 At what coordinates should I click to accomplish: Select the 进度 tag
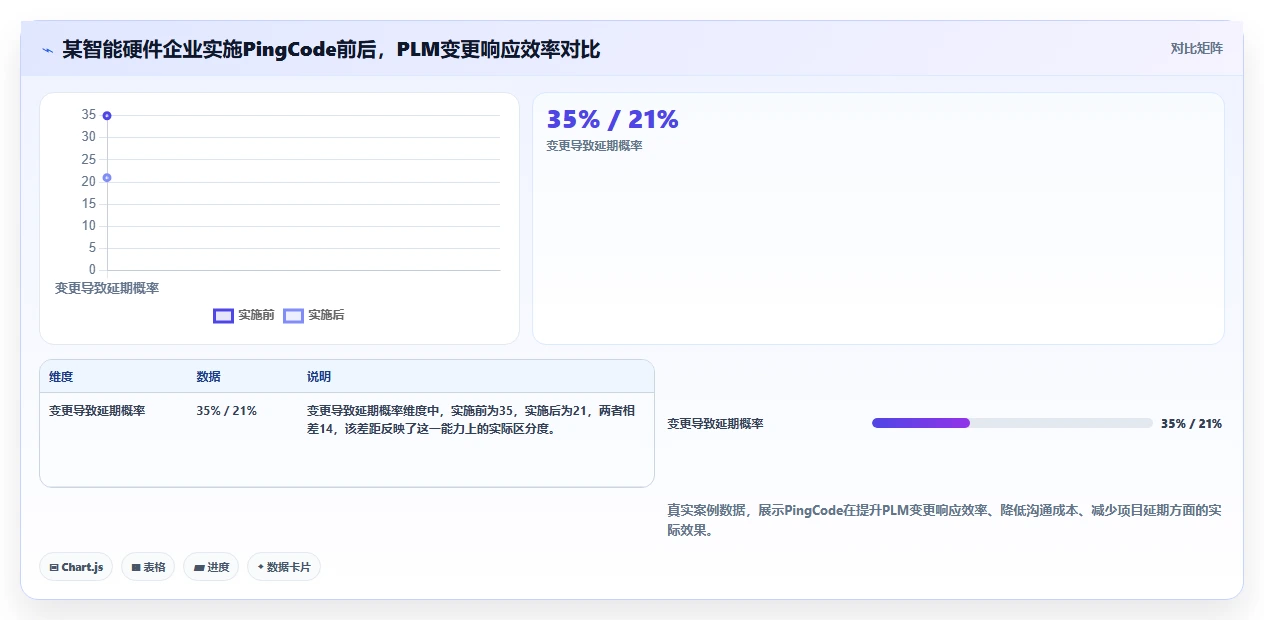211,567
